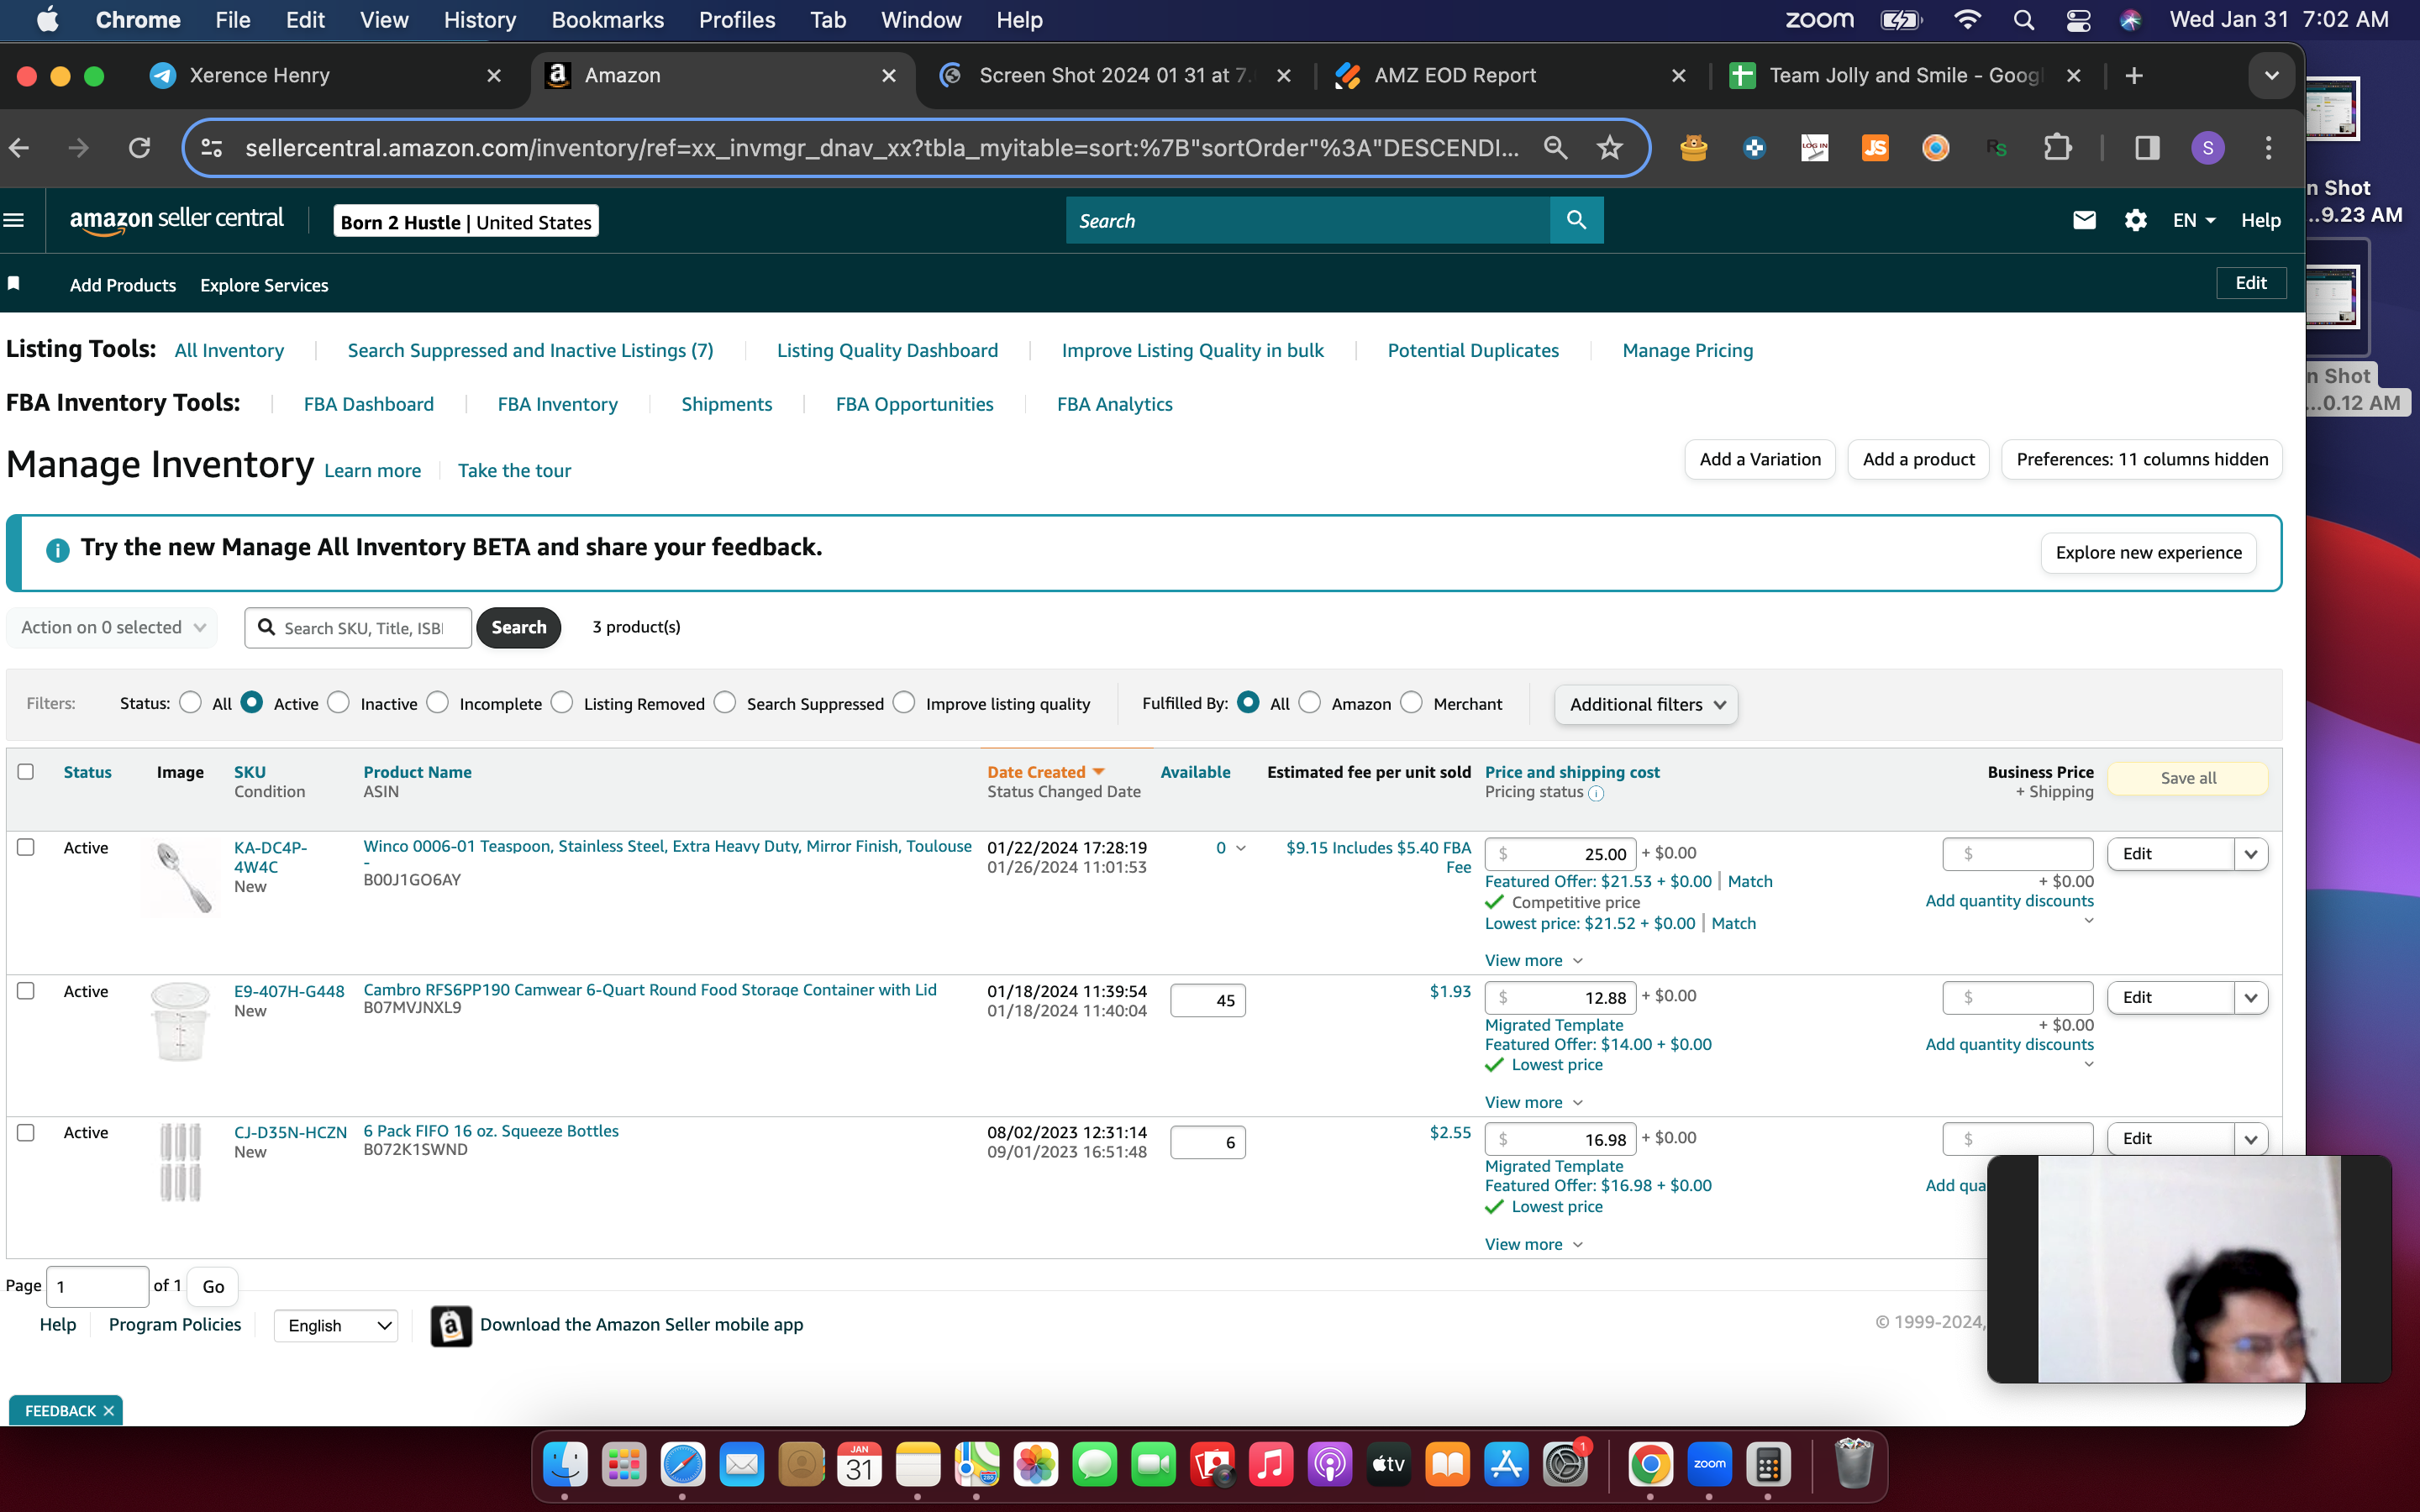Open the Chrome Extensions puzzle icon

tap(2057, 148)
